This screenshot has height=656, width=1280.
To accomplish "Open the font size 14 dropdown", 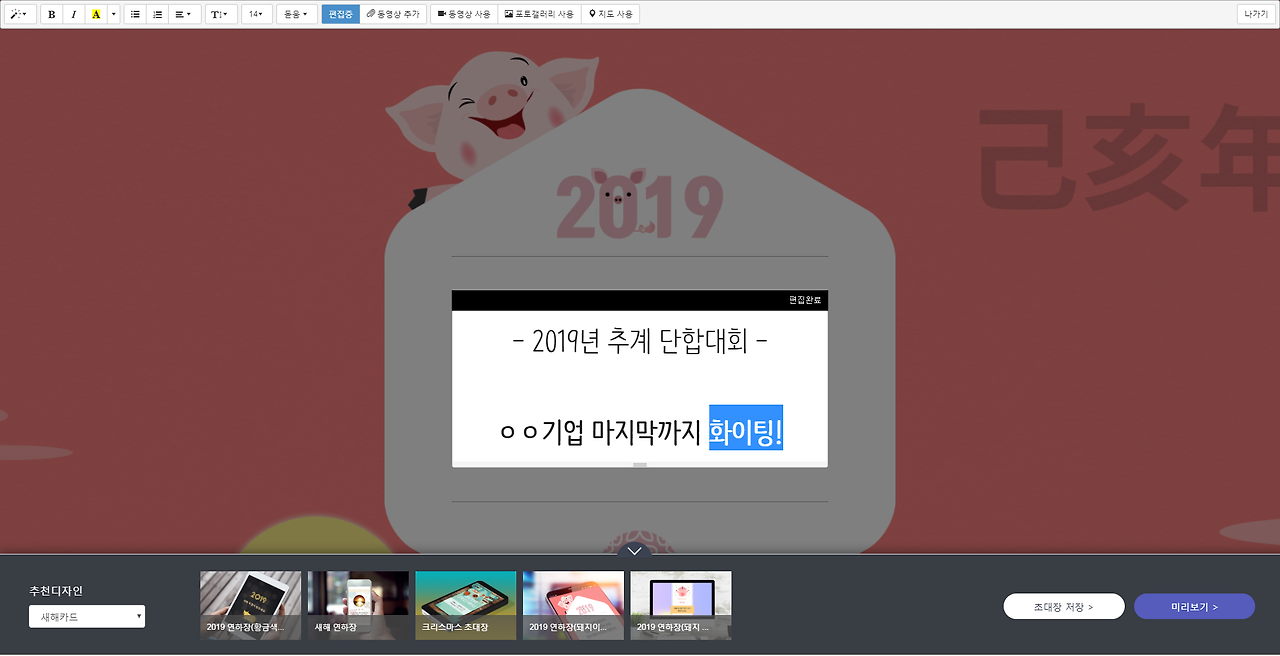I will coord(256,14).
